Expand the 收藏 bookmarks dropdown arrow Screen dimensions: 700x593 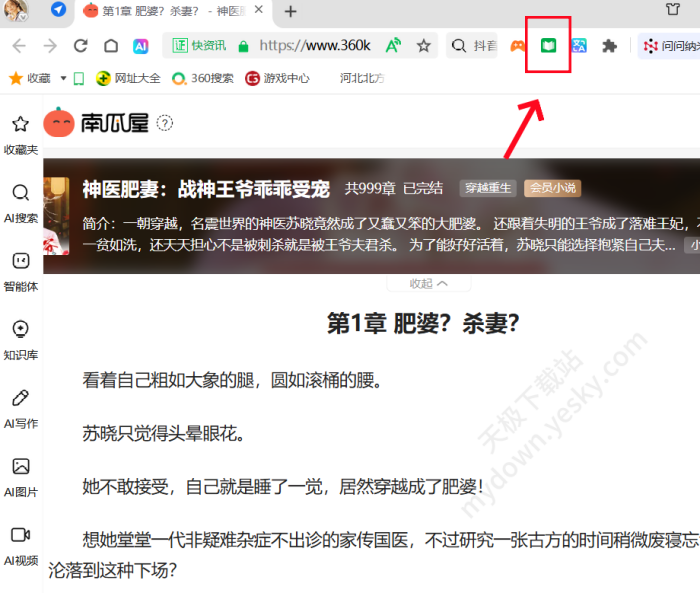pyautogui.click(x=64, y=78)
